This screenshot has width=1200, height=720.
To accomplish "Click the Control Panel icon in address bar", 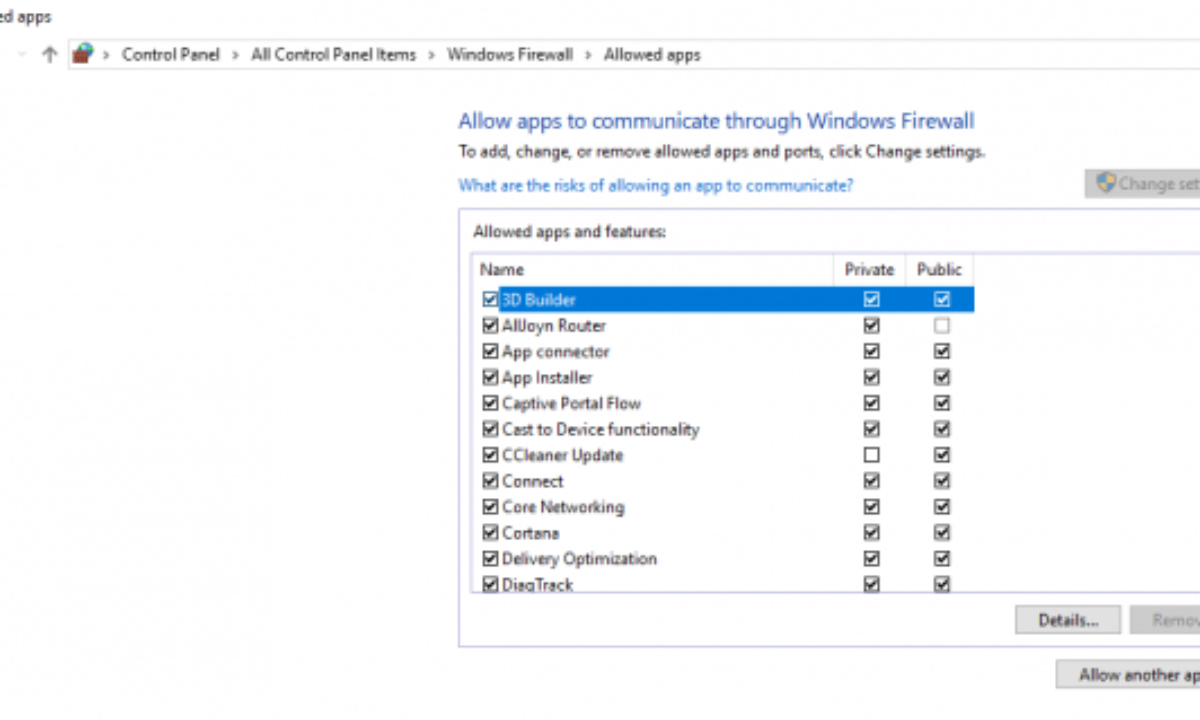I will [x=83, y=54].
